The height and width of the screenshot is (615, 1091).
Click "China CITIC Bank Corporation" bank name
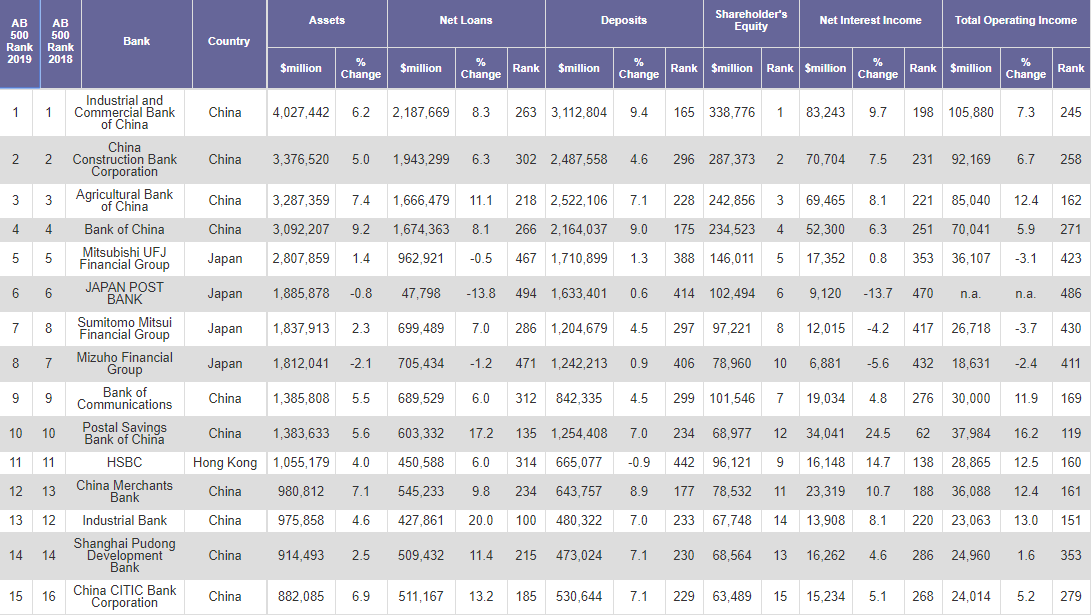[125, 596]
